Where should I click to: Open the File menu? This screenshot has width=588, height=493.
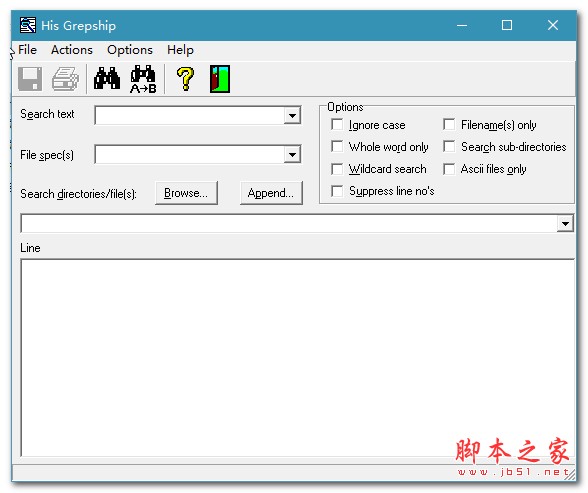tap(27, 50)
